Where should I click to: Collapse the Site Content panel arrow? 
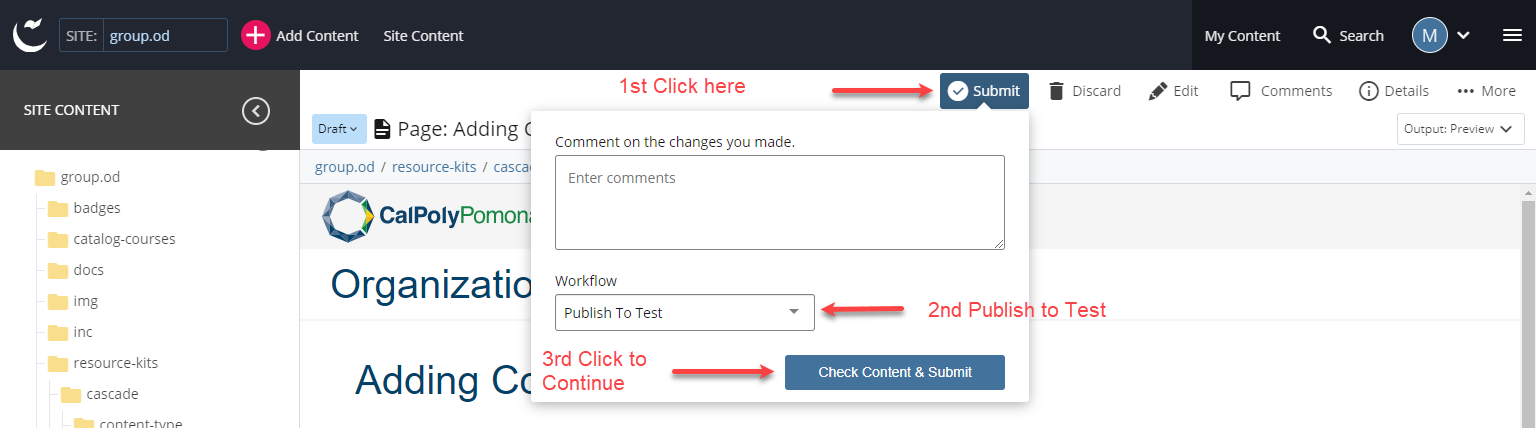coord(256,110)
